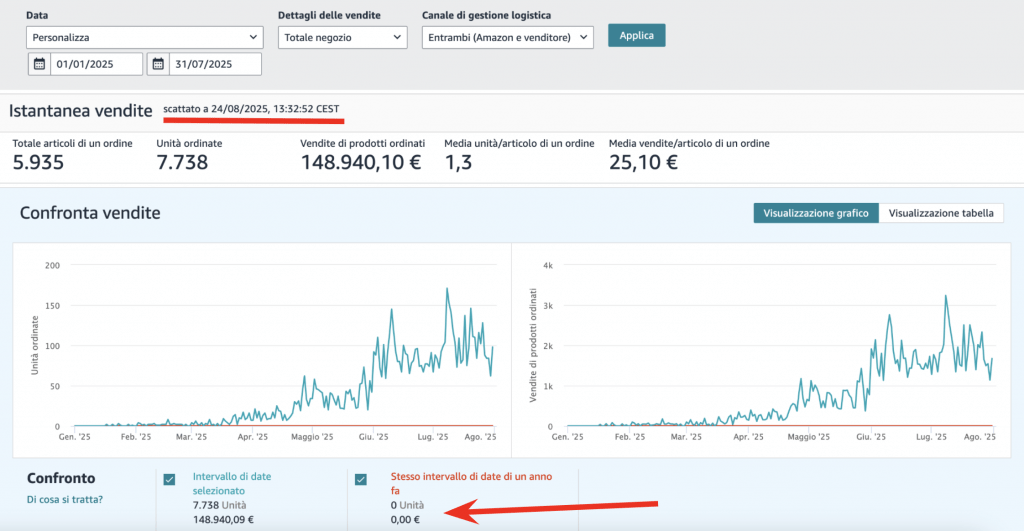The width and height of the screenshot is (1024, 531).
Task: Uncheck the Intervallo di date selezionato checkbox
Action: pos(169,479)
